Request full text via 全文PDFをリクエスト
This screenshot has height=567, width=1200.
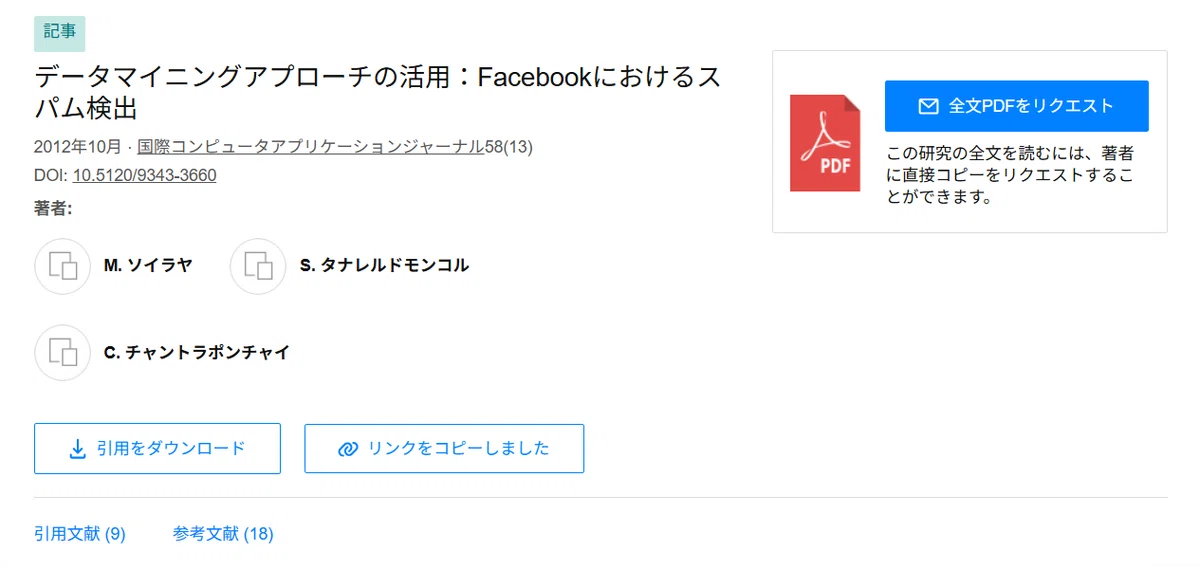click(x=1016, y=106)
